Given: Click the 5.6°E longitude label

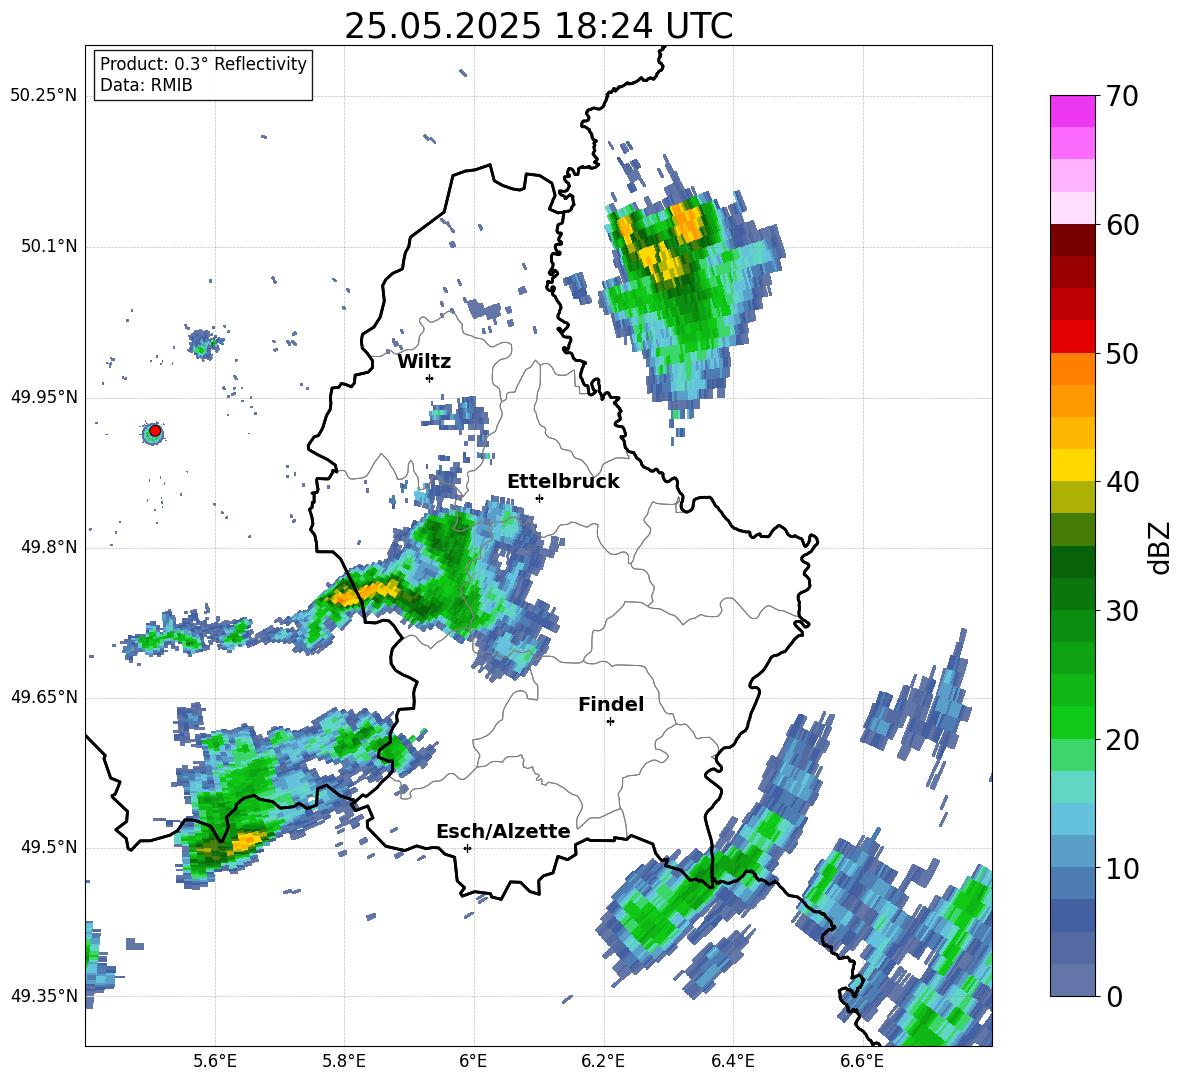Looking at the screenshot, I should click(215, 1061).
